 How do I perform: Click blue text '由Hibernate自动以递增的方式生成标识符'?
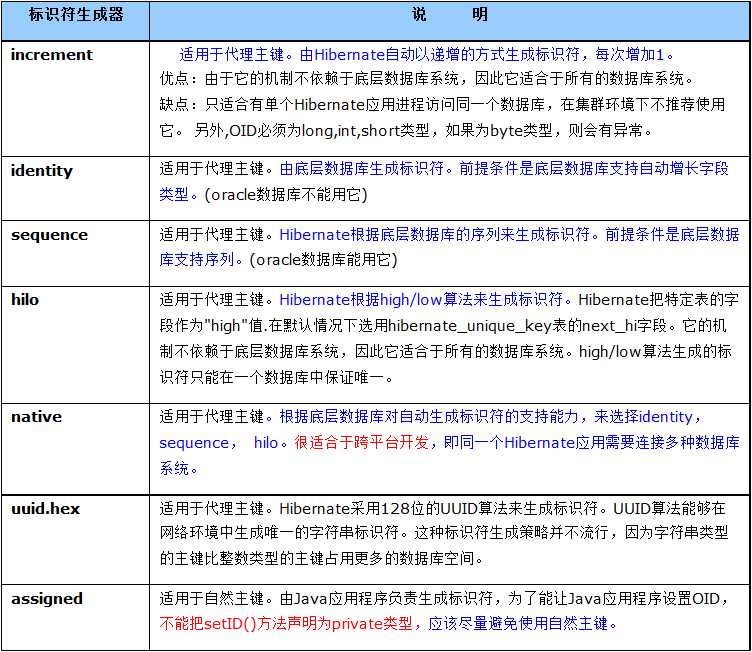point(440,55)
